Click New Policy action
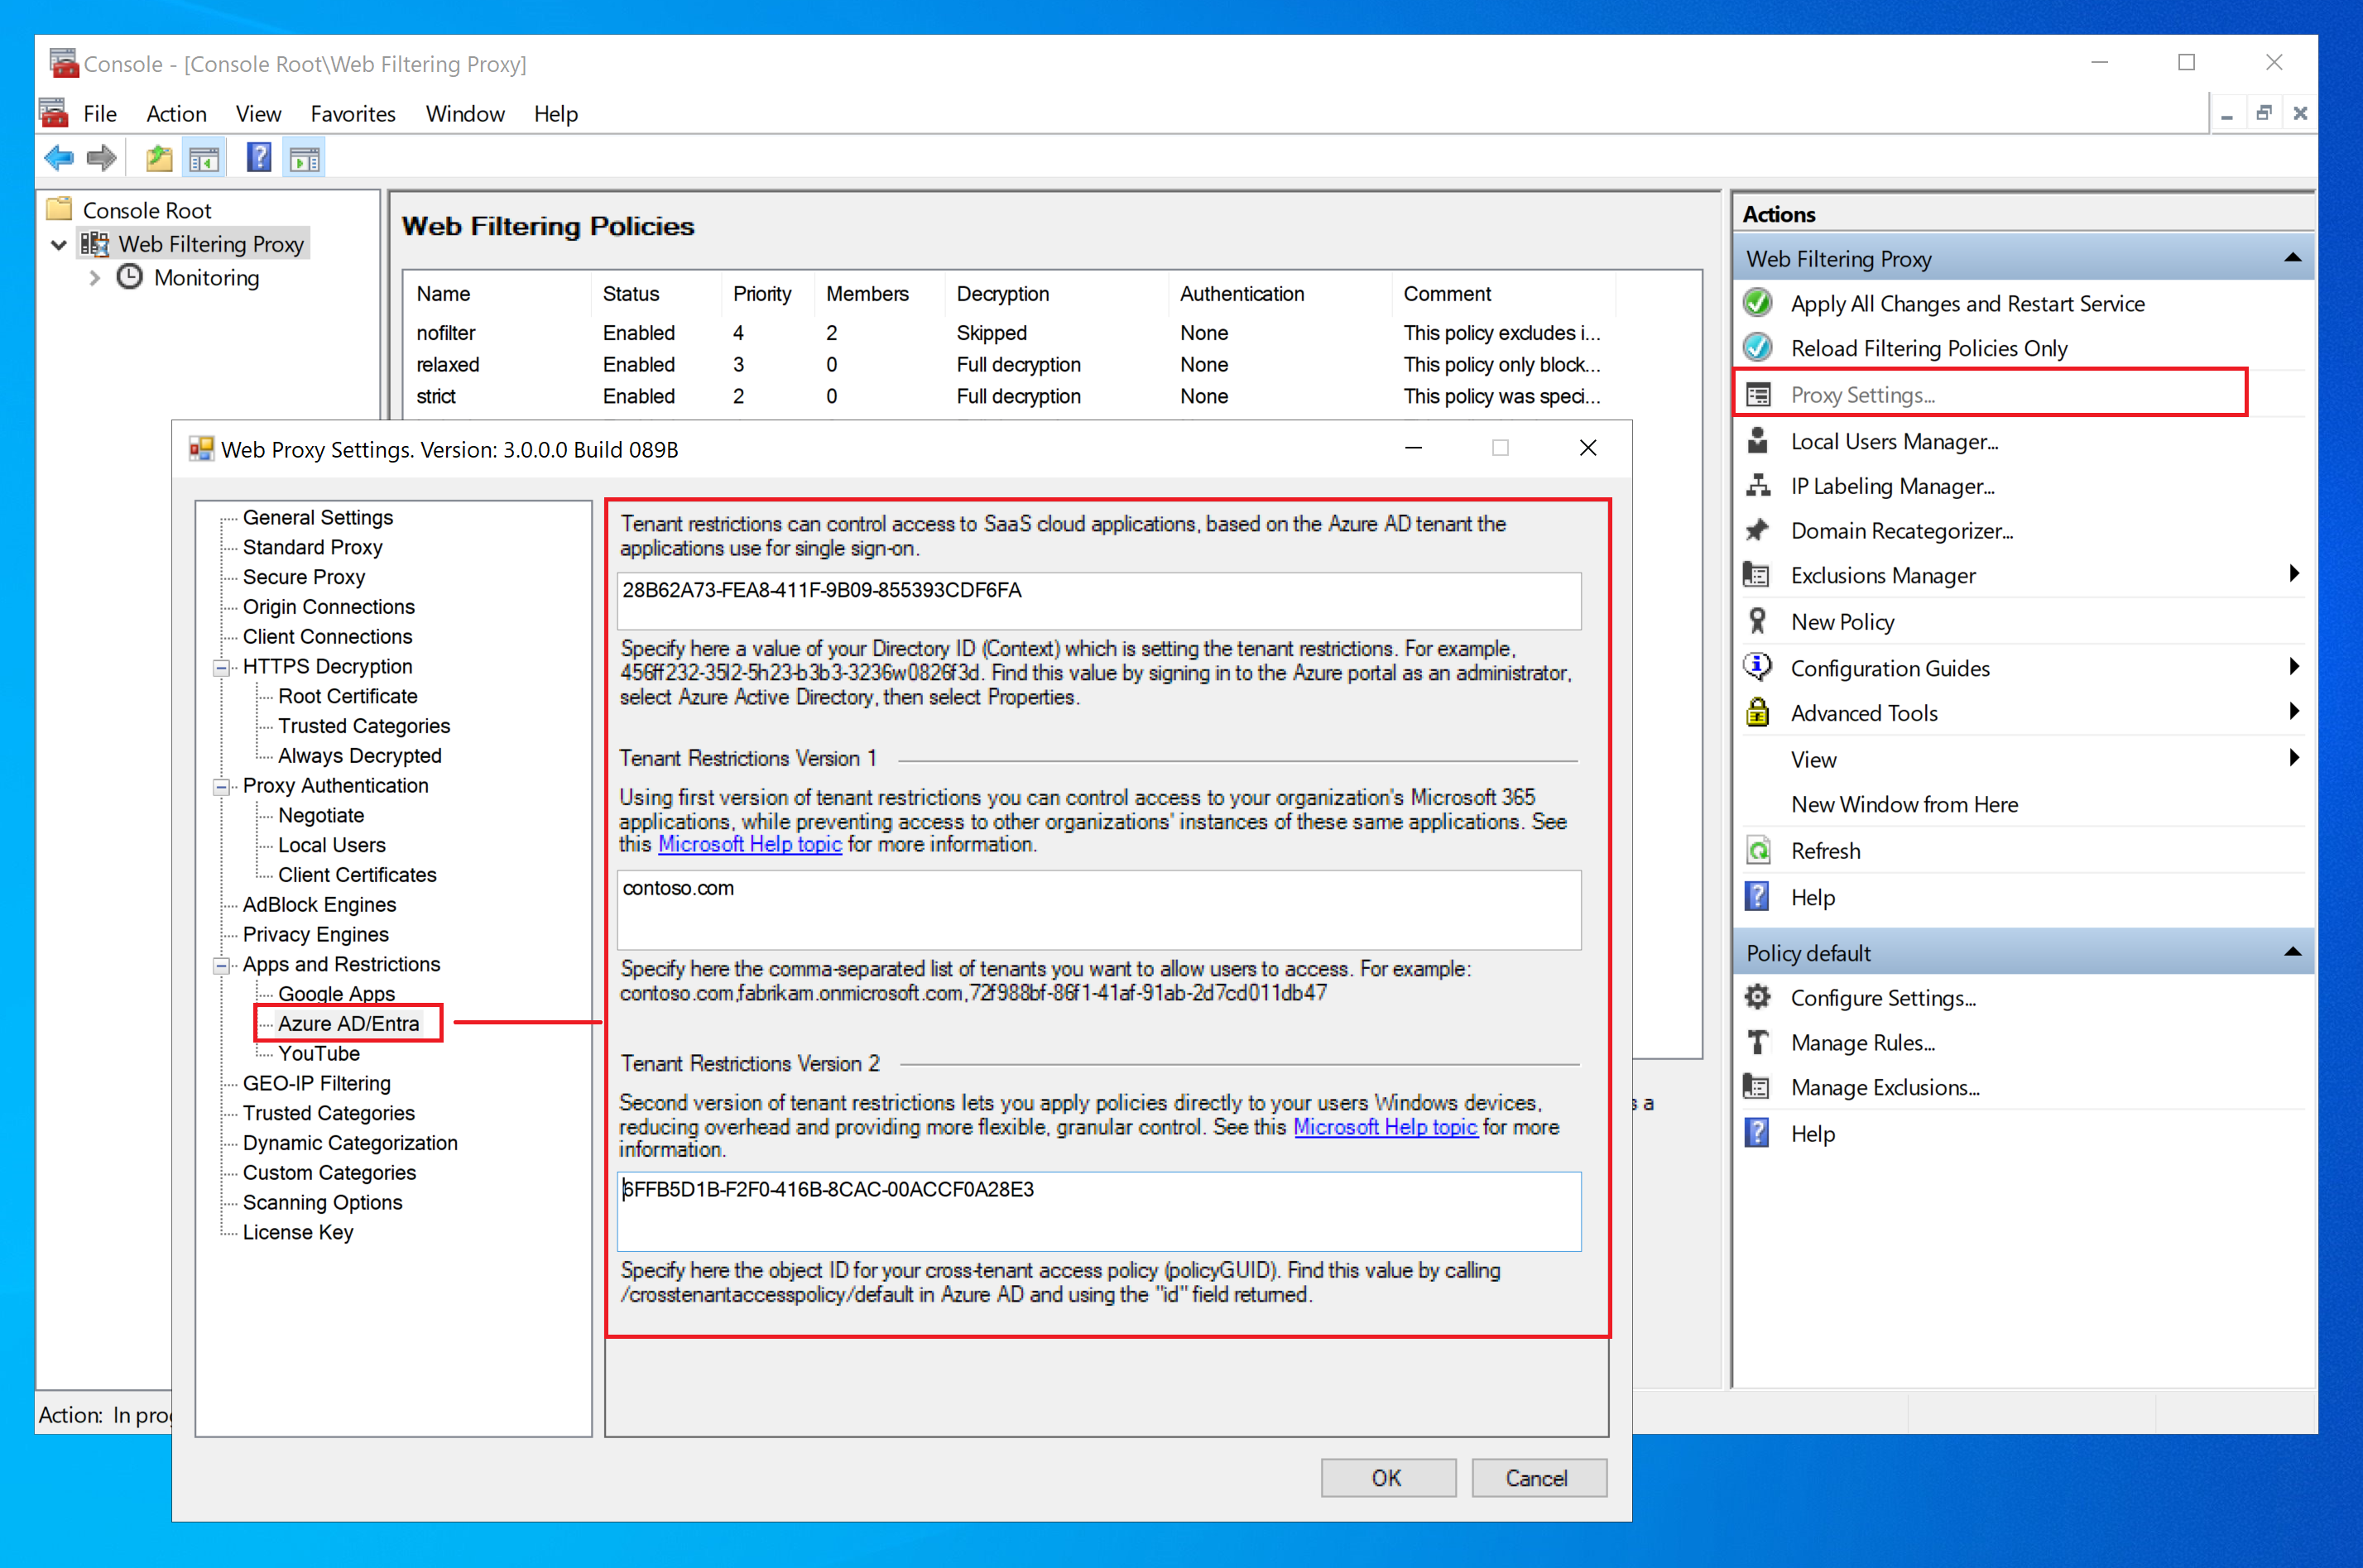2363x1568 pixels. 1842,622
